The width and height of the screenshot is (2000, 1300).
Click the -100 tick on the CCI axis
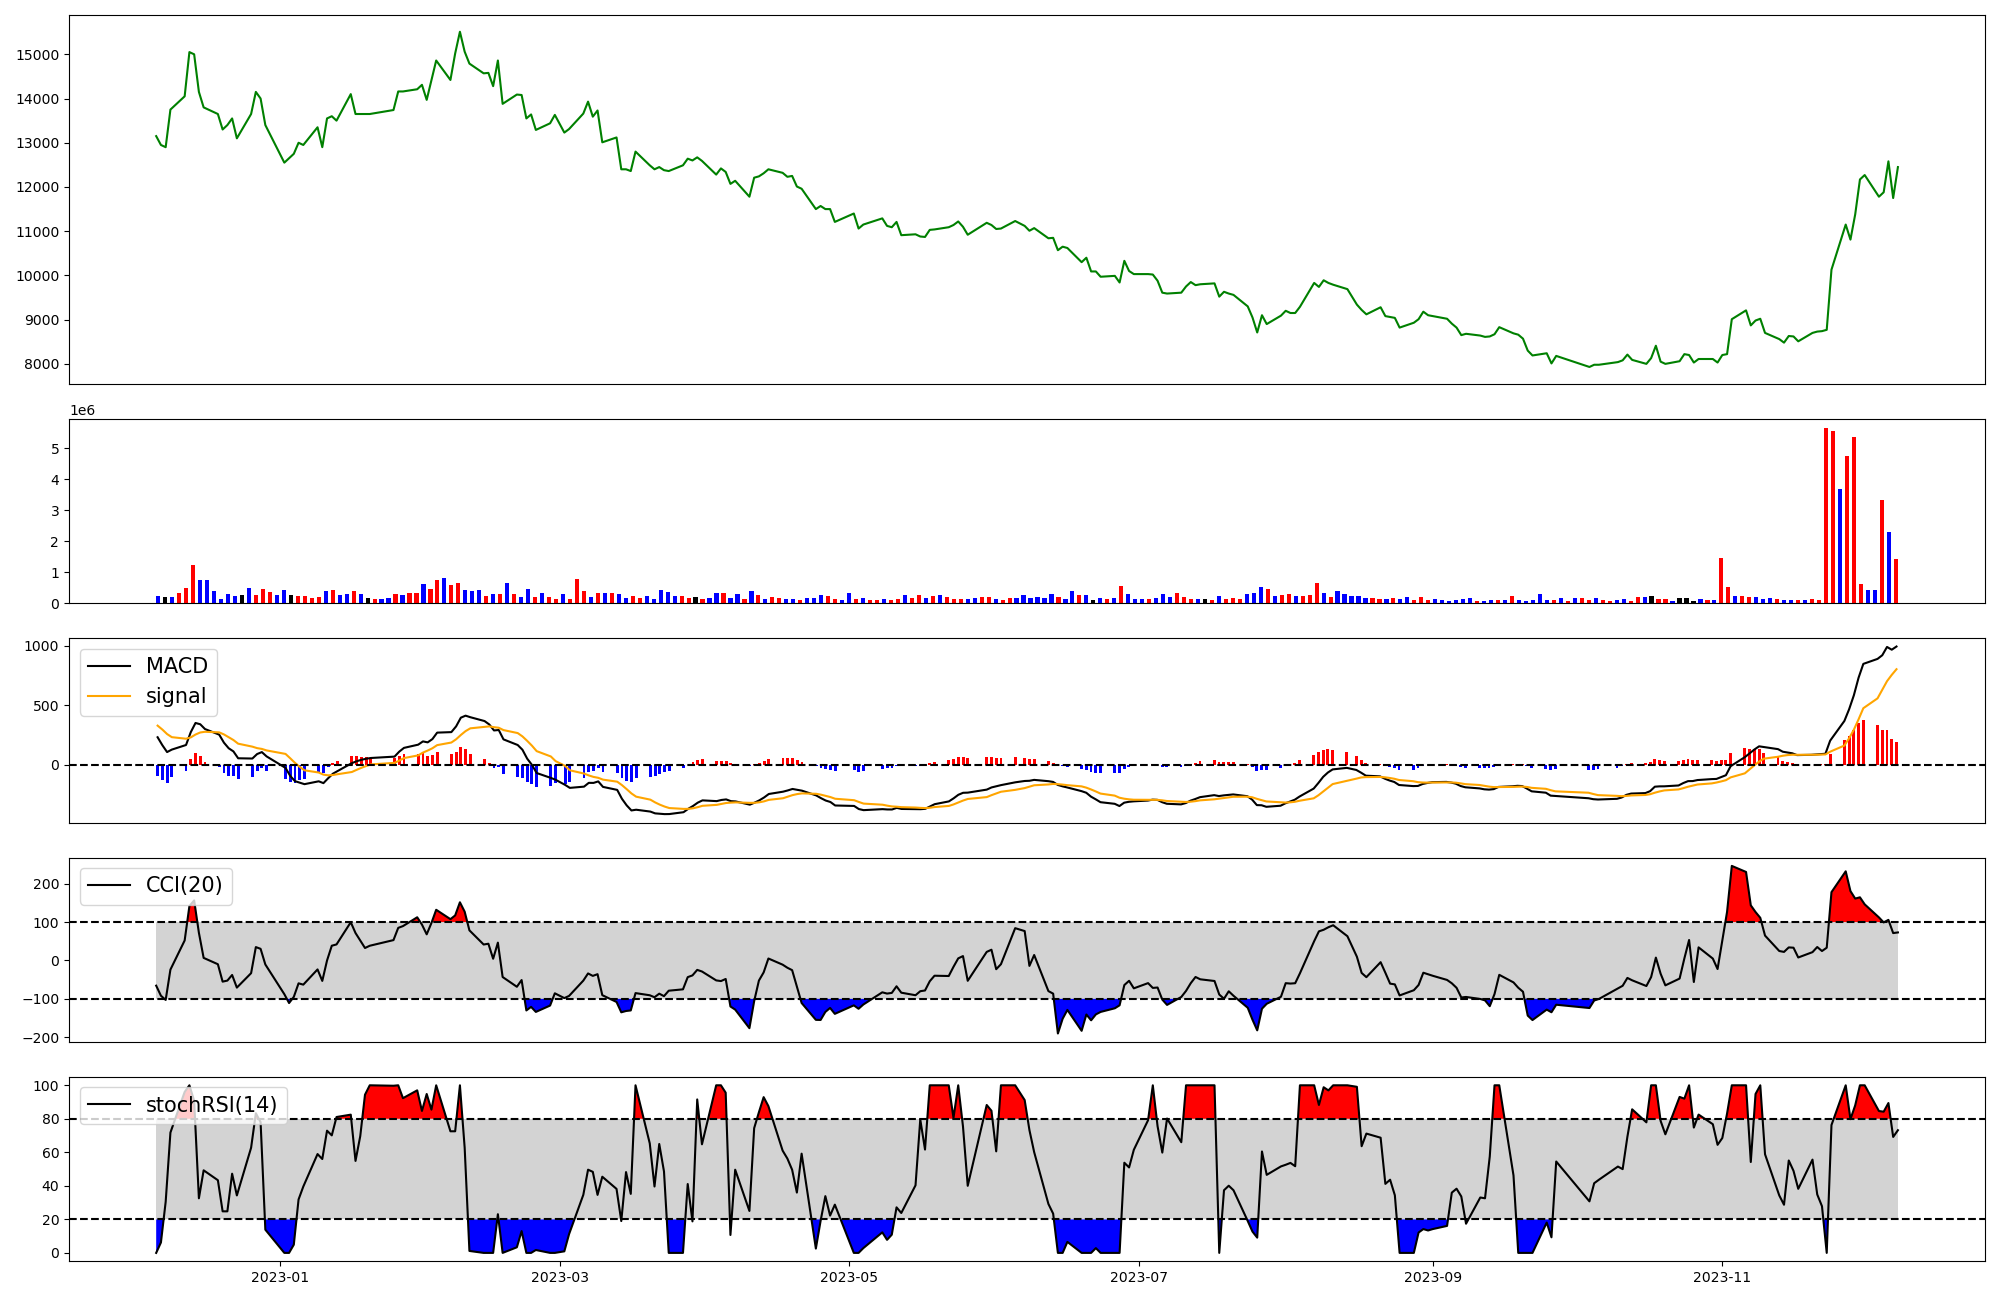(40, 999)
